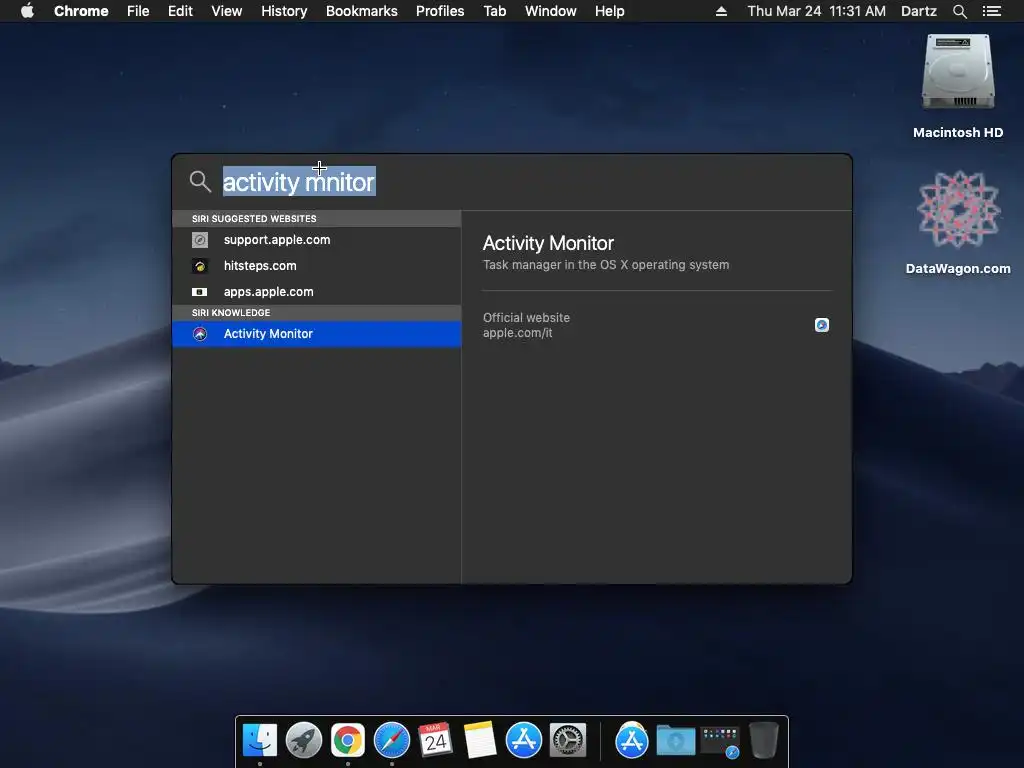Open the Notification Center list icon

991,11
